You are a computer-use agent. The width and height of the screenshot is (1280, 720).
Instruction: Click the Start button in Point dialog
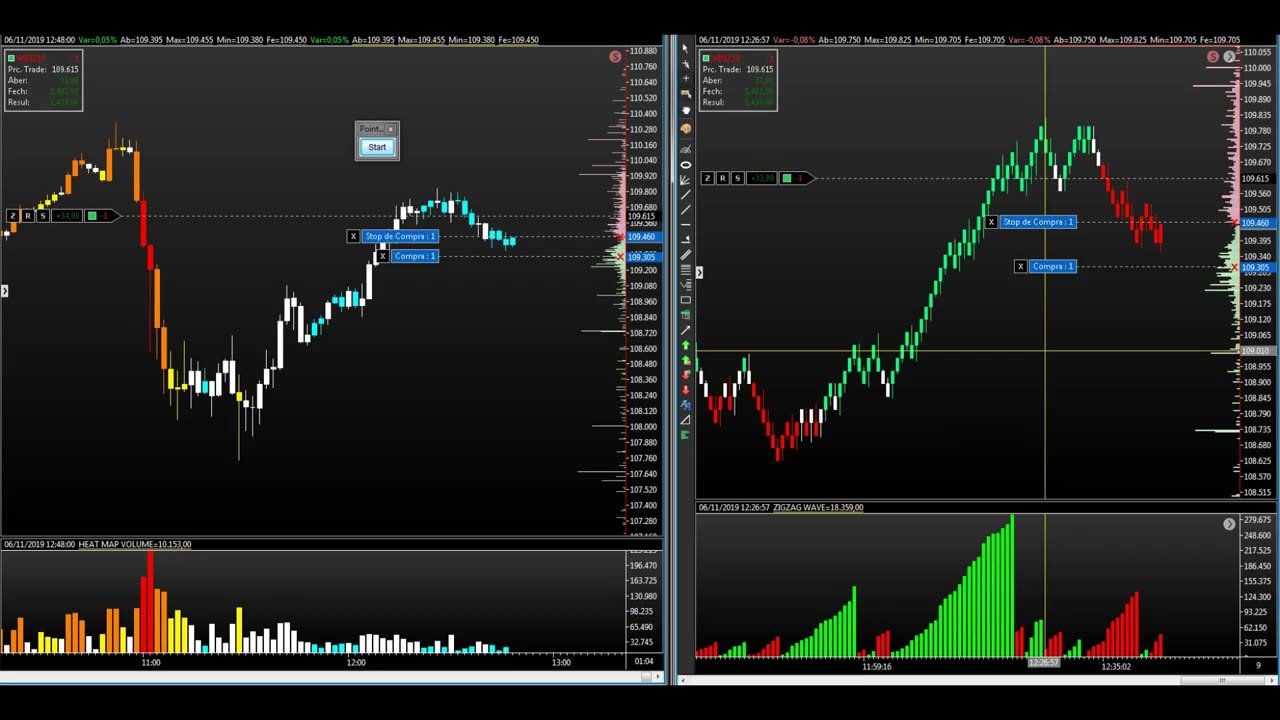click(377, 147)
